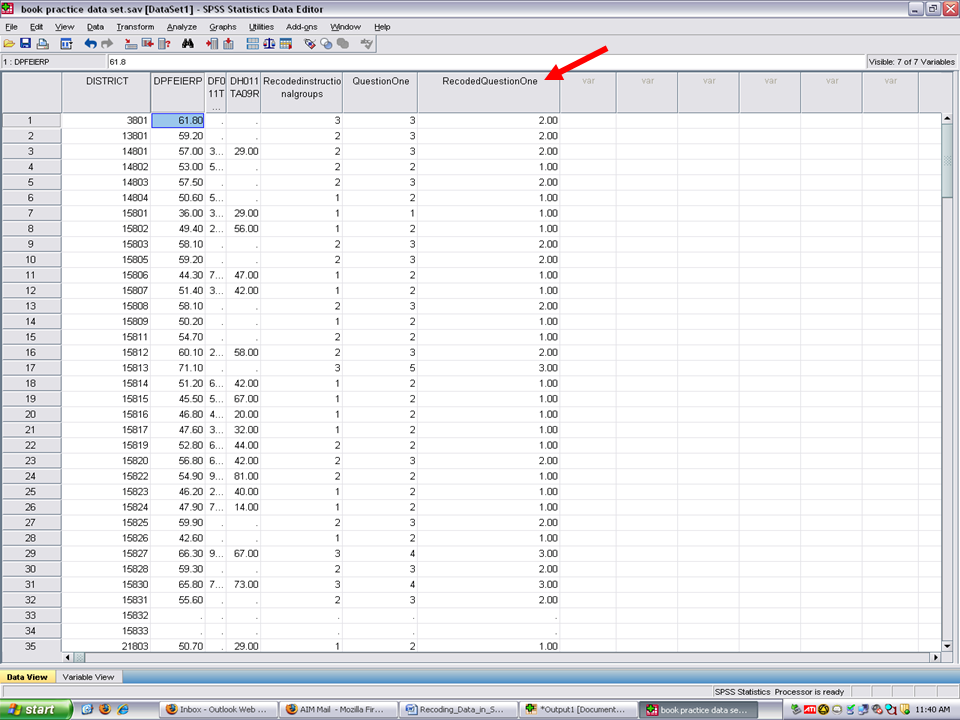Click the Split File toolbar icon
This screenshot has width=960, height=720.
252,44
